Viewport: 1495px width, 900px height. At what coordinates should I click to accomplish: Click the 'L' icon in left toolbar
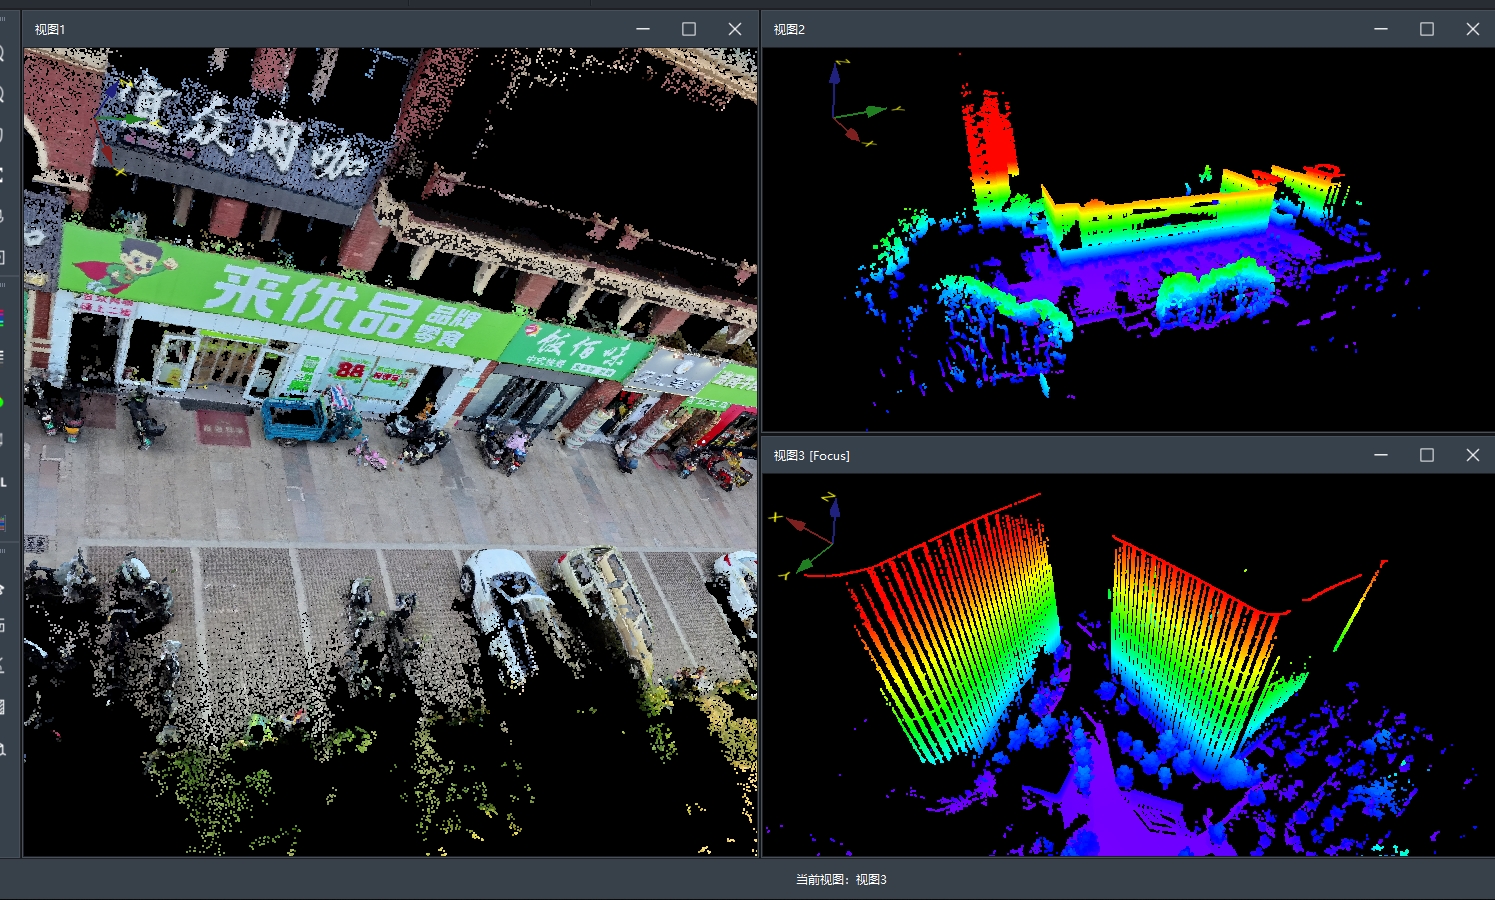4,482
